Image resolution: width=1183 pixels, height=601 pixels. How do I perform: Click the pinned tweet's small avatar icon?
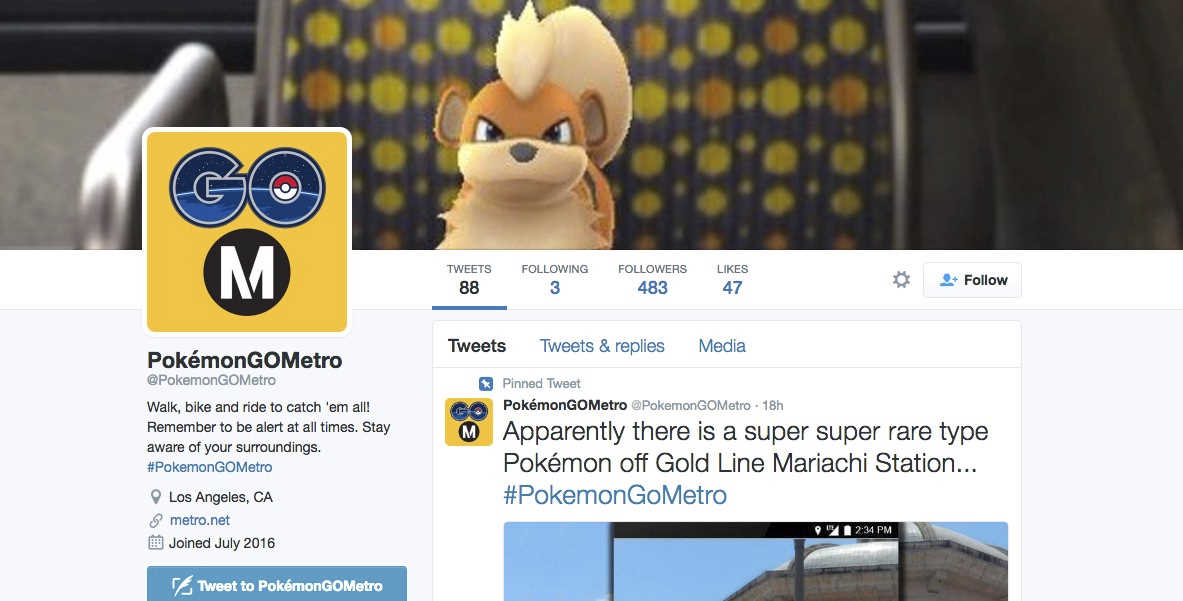click(x=469, y=422)
